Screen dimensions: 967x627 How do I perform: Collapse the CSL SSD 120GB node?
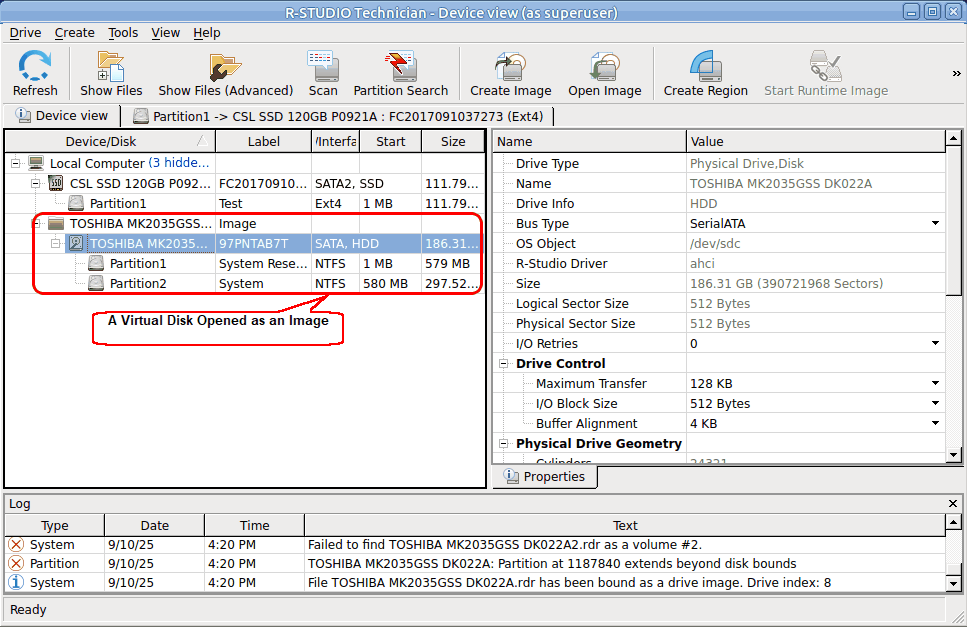[x=36, y=183]
